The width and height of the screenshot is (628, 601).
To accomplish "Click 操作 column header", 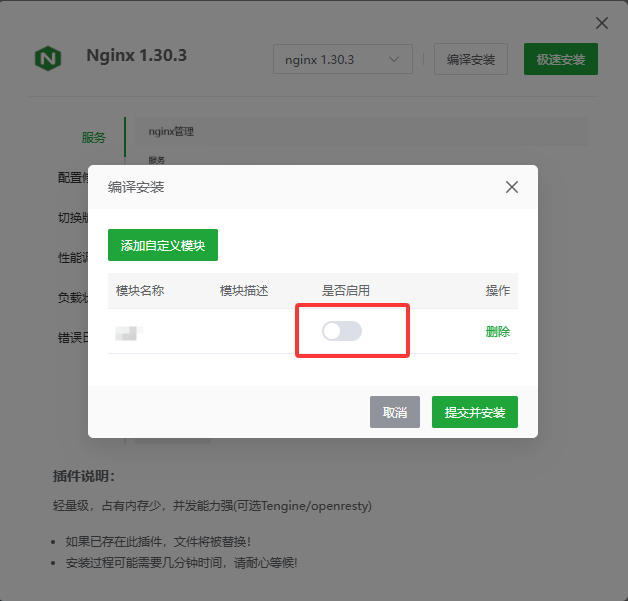I will 498,290.
